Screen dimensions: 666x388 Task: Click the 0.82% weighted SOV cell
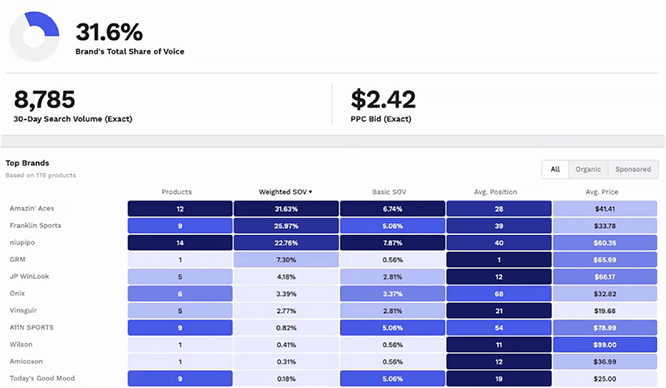point(286,328)
